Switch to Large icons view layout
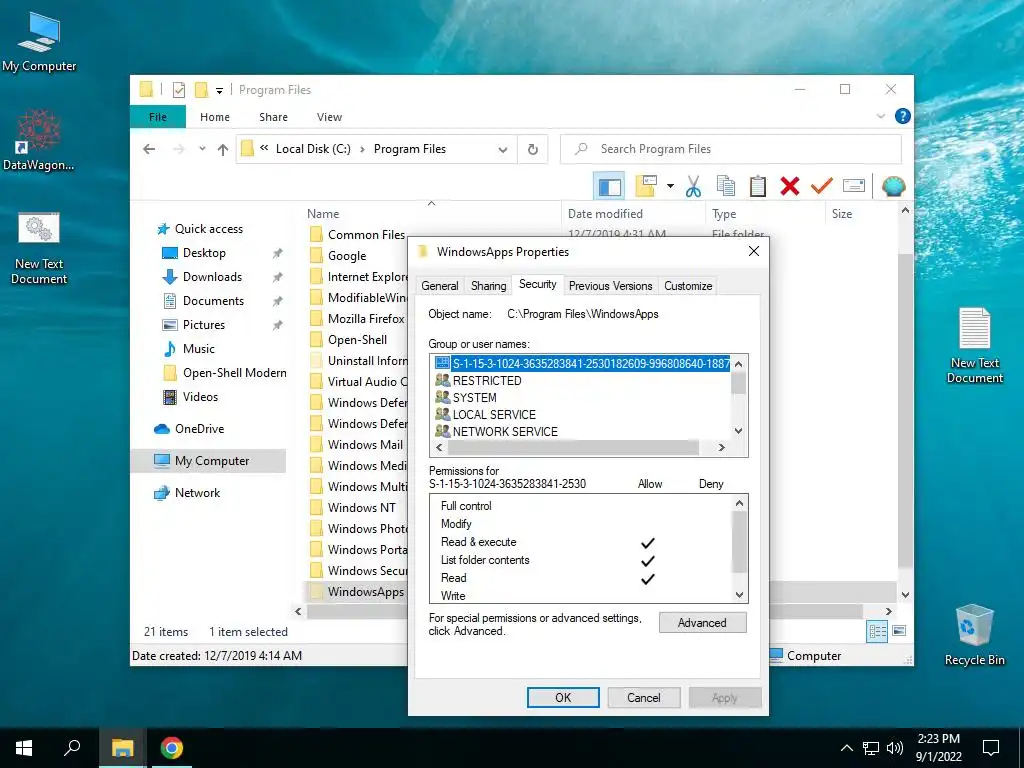Viewport: 1024px width, 768px height. pyautogui.click(x=899, y=631)
